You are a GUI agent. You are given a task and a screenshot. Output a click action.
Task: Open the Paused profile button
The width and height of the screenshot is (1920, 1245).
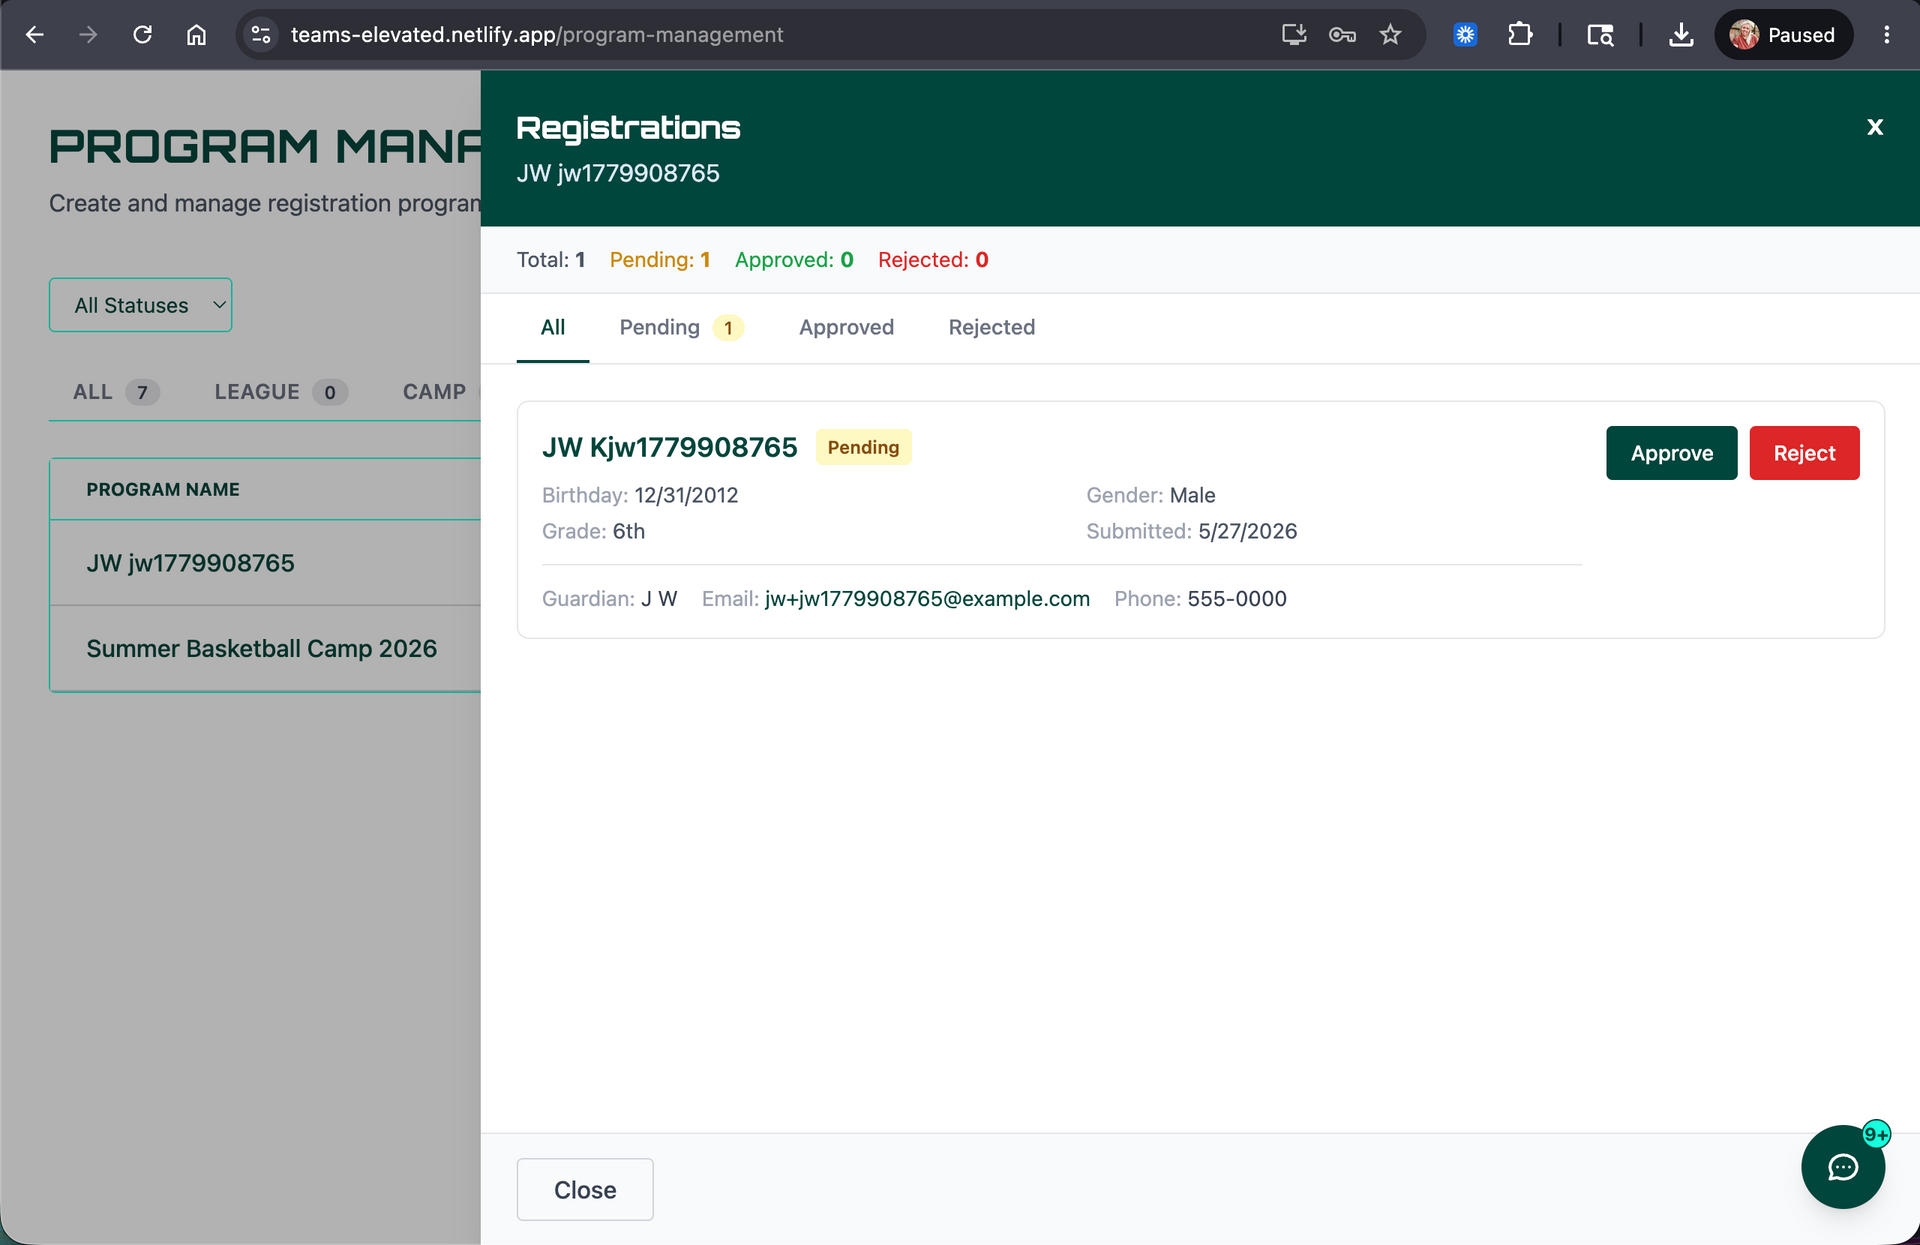pos(1784,35)
